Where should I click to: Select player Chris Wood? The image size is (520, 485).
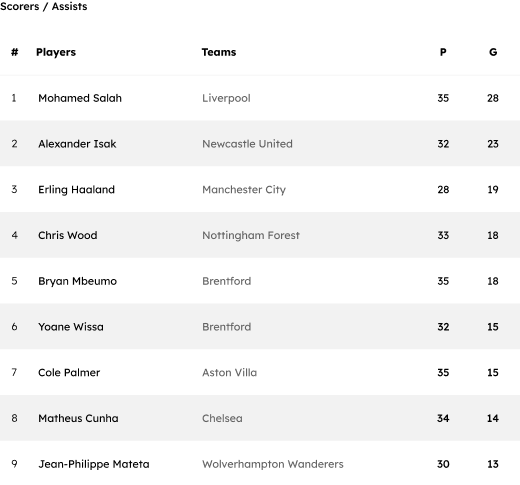[x=68, y=235]
